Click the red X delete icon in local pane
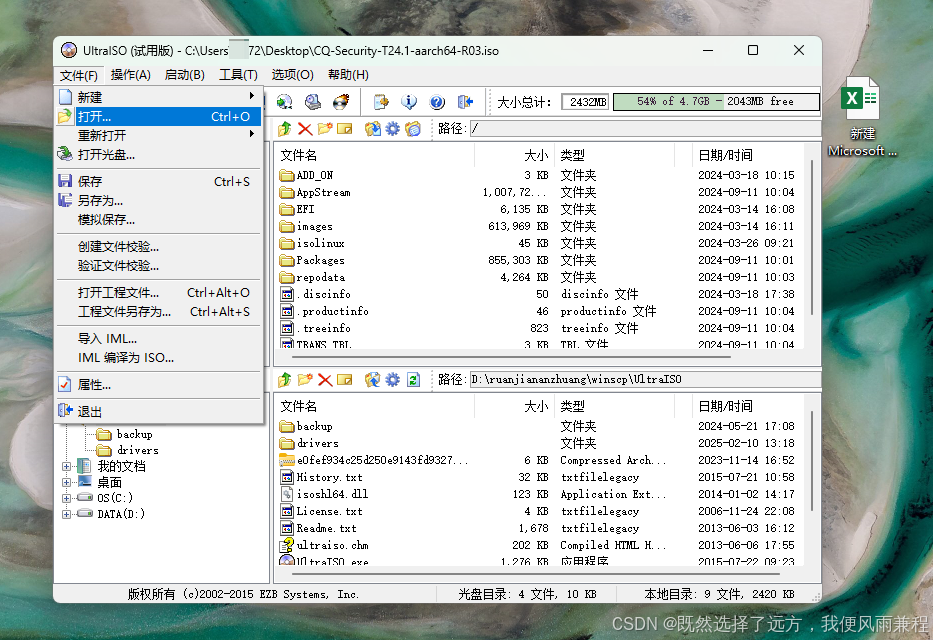 pos(325,379)
